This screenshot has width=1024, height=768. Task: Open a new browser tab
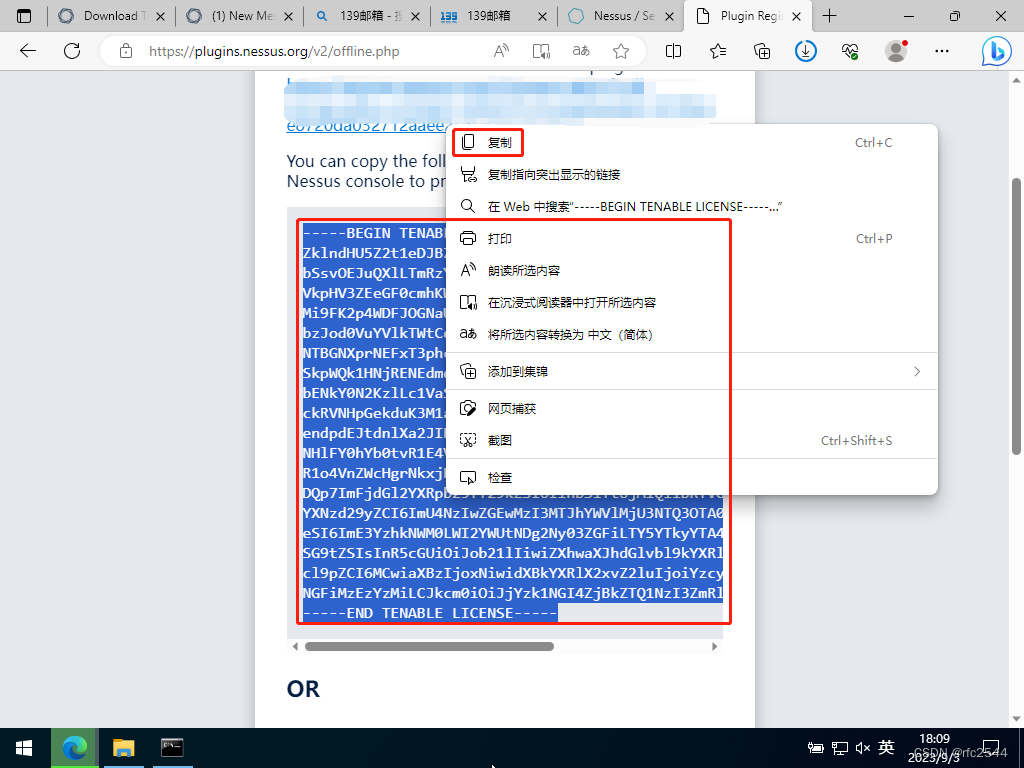[829, 16]
